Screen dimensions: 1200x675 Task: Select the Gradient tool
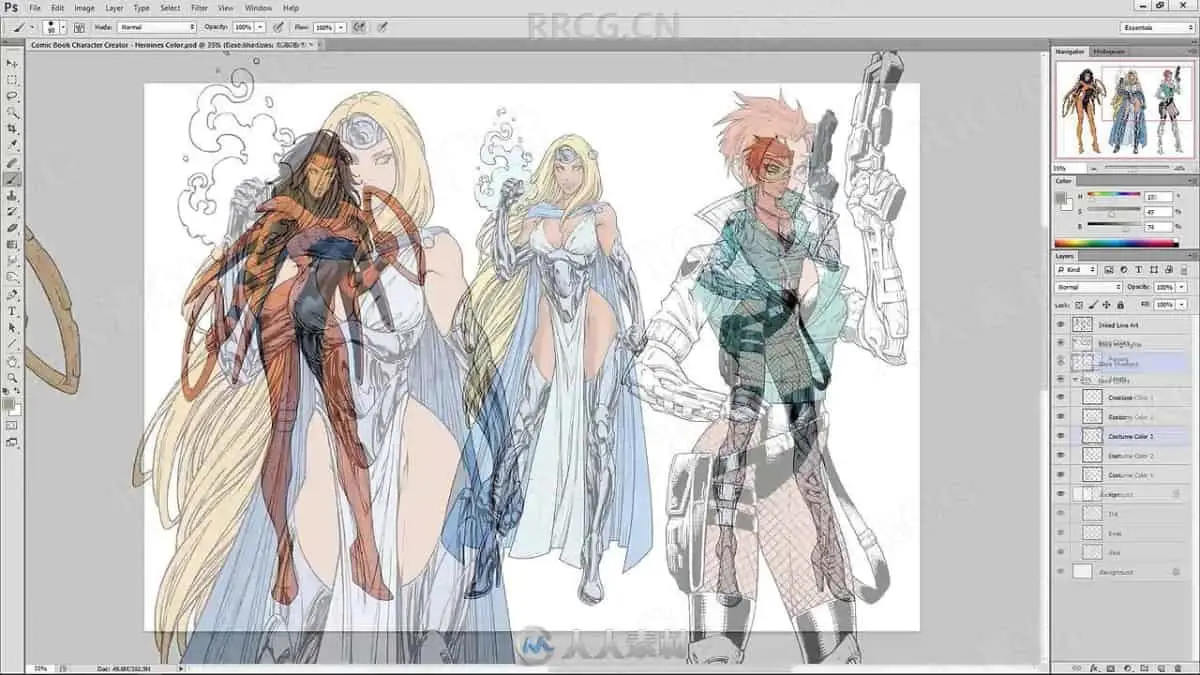point(12,244)
